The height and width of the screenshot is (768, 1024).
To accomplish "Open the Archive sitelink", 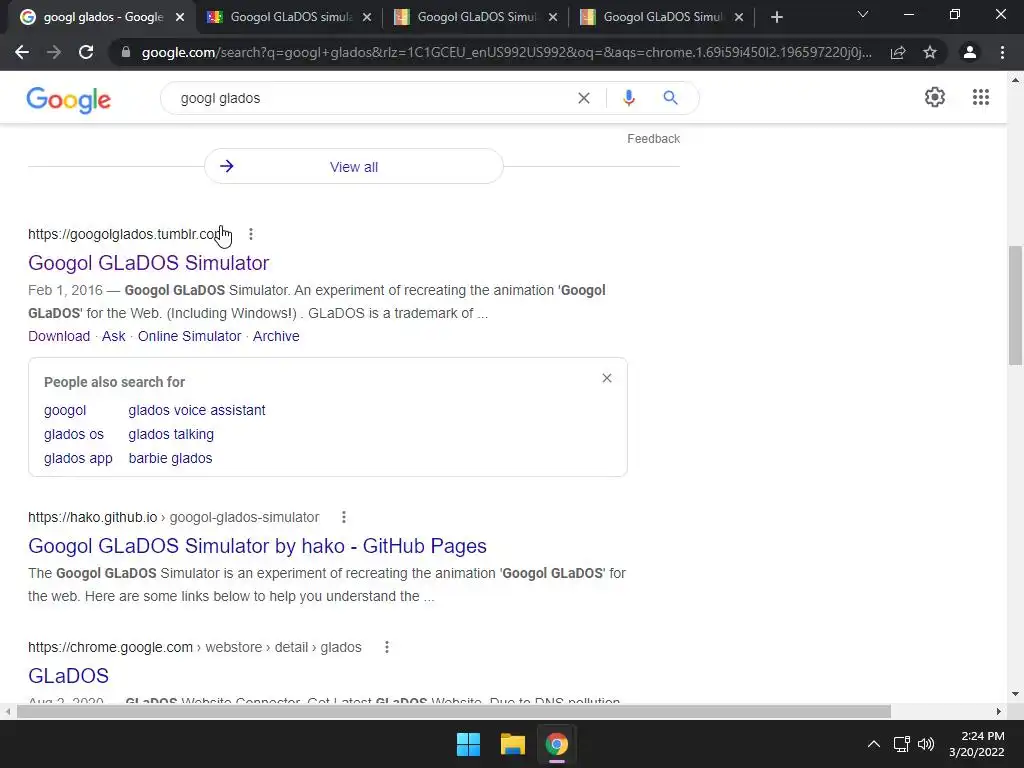I will [276, 336].
